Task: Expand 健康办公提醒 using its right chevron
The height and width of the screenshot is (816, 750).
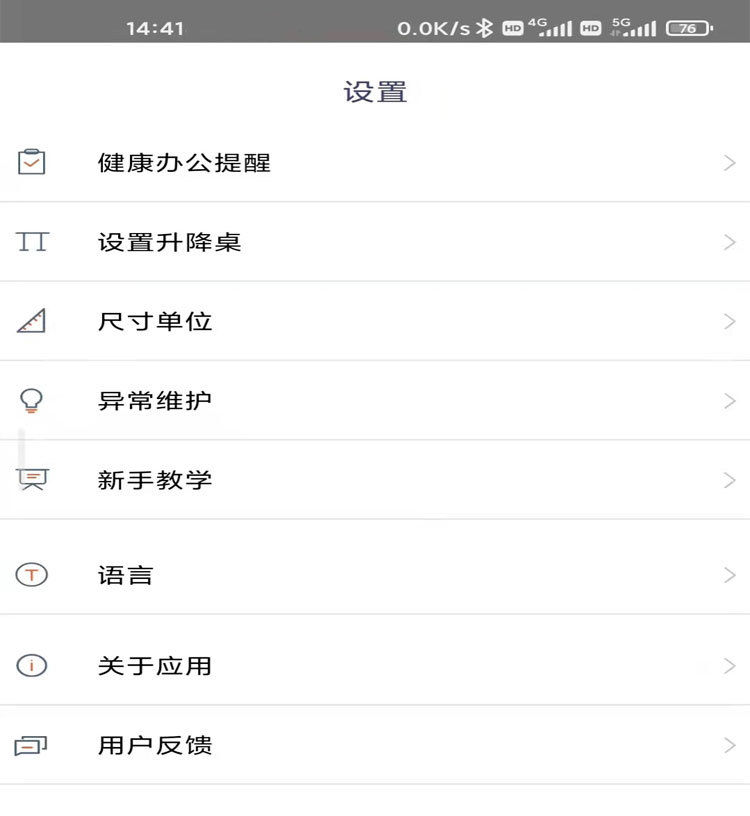Action: (729, 162)
